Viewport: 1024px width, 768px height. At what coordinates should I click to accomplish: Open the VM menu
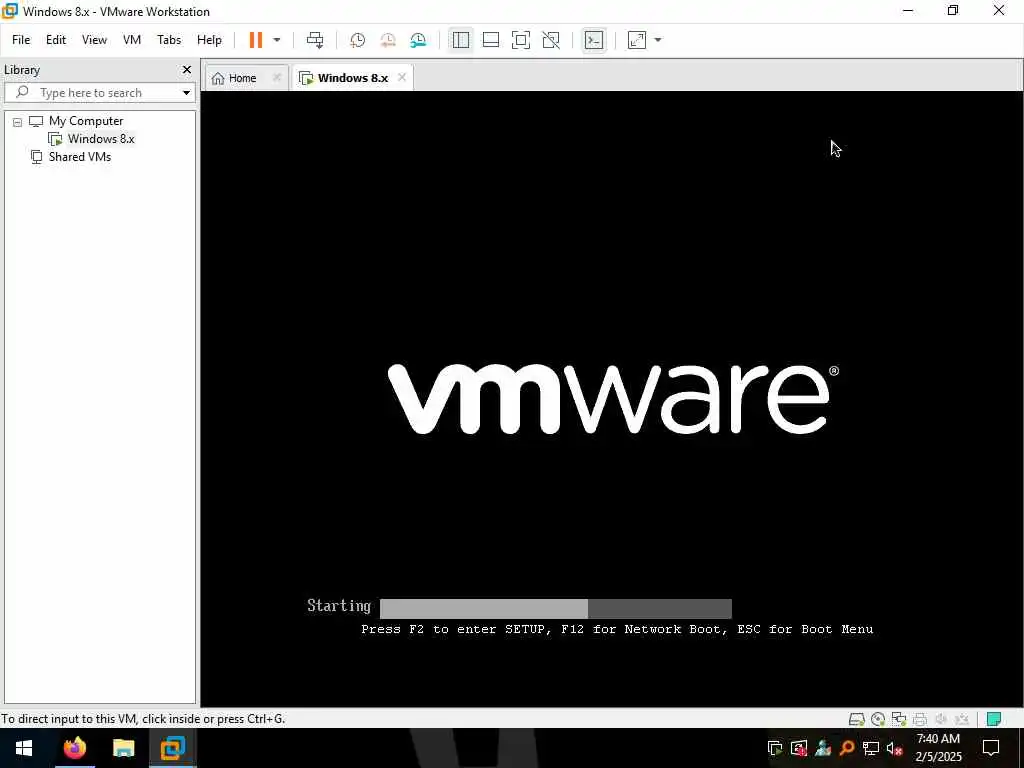point(132,40)
